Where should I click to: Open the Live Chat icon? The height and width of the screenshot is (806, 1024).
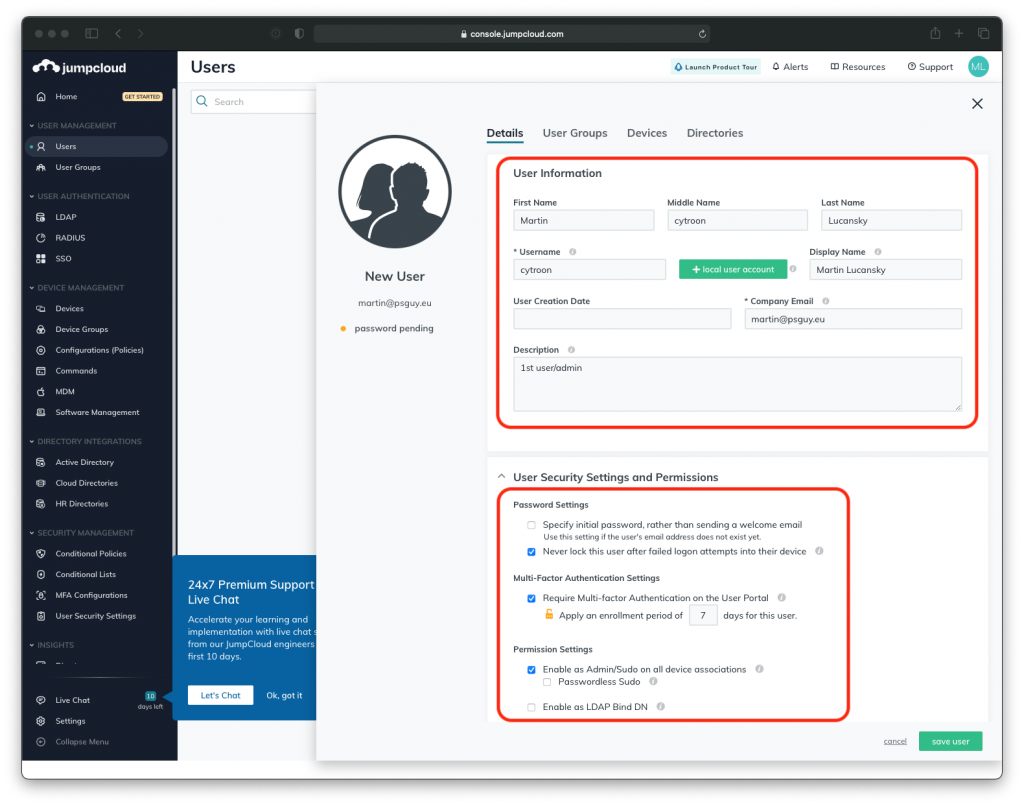[x=41, y=700]
